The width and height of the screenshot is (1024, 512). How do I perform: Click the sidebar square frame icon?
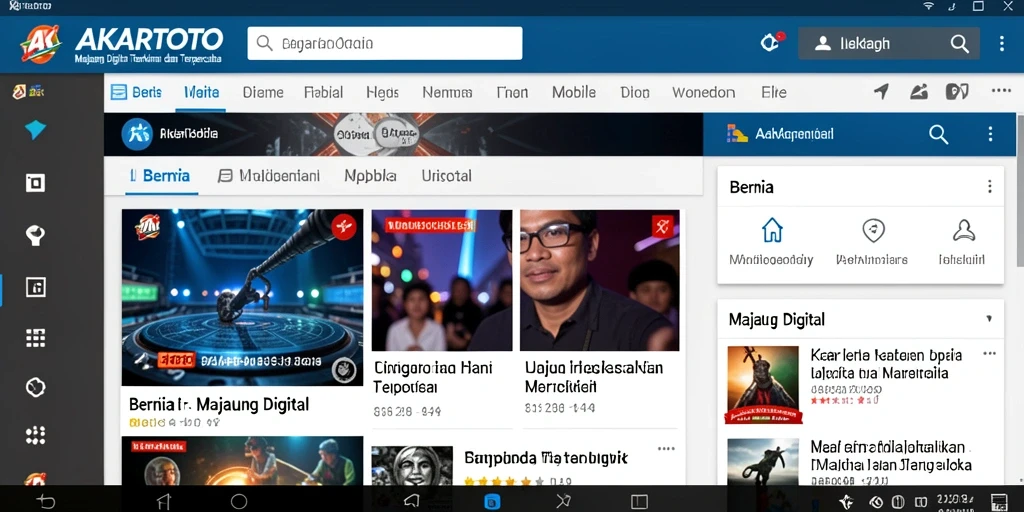pyautogui.click(x=35, y=183)
